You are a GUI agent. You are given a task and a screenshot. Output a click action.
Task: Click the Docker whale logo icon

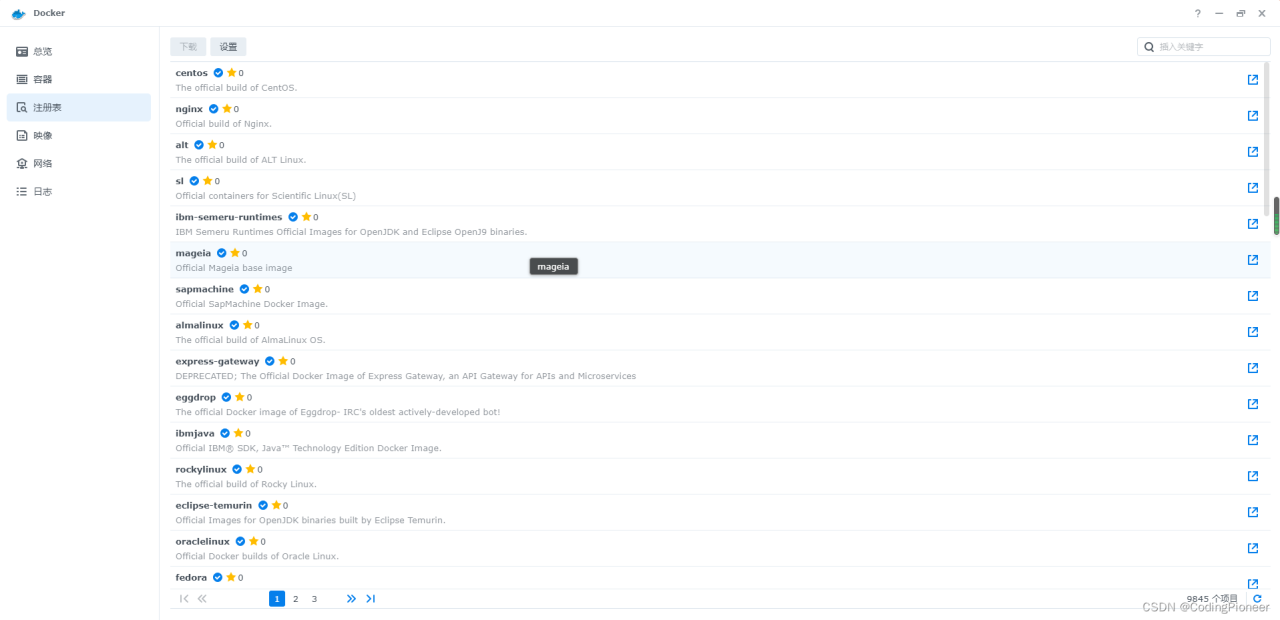(18, 13)
